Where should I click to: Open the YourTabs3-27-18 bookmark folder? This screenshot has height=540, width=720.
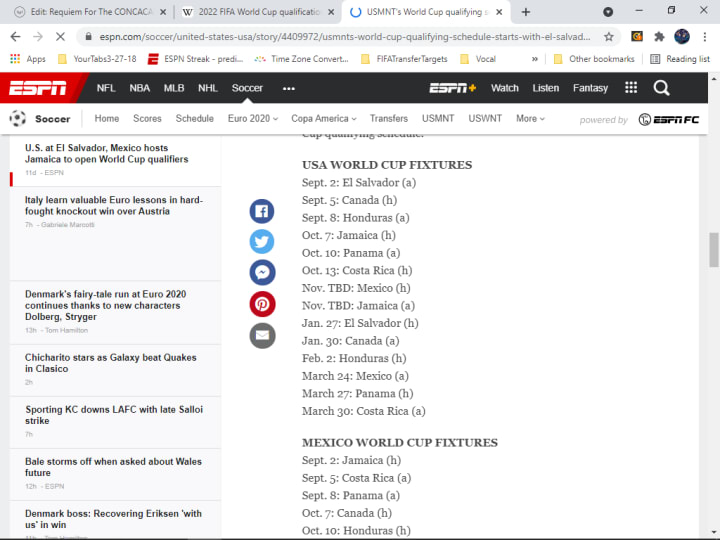click(97, 59)
